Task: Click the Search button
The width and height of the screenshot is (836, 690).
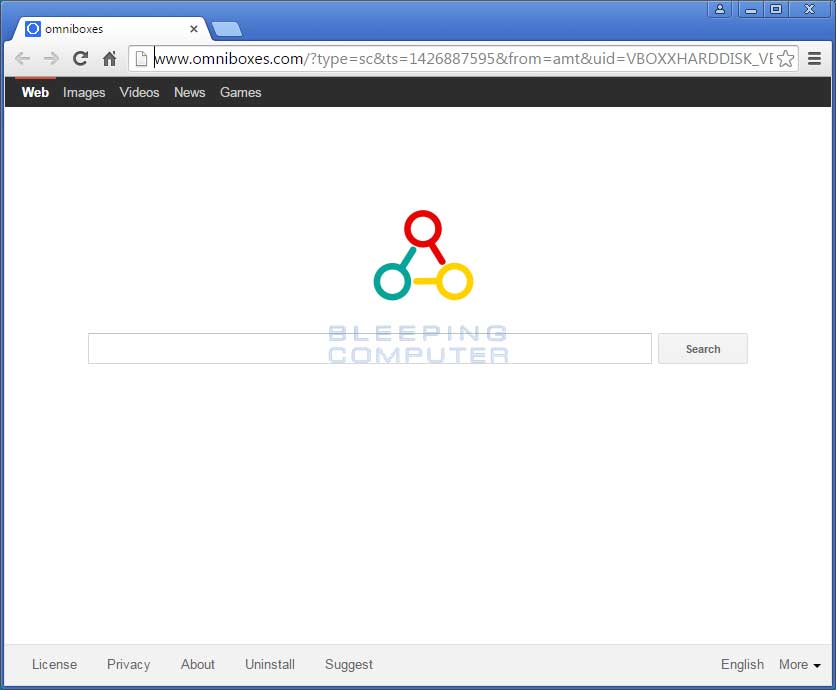Action: click(x=703, y=349)
